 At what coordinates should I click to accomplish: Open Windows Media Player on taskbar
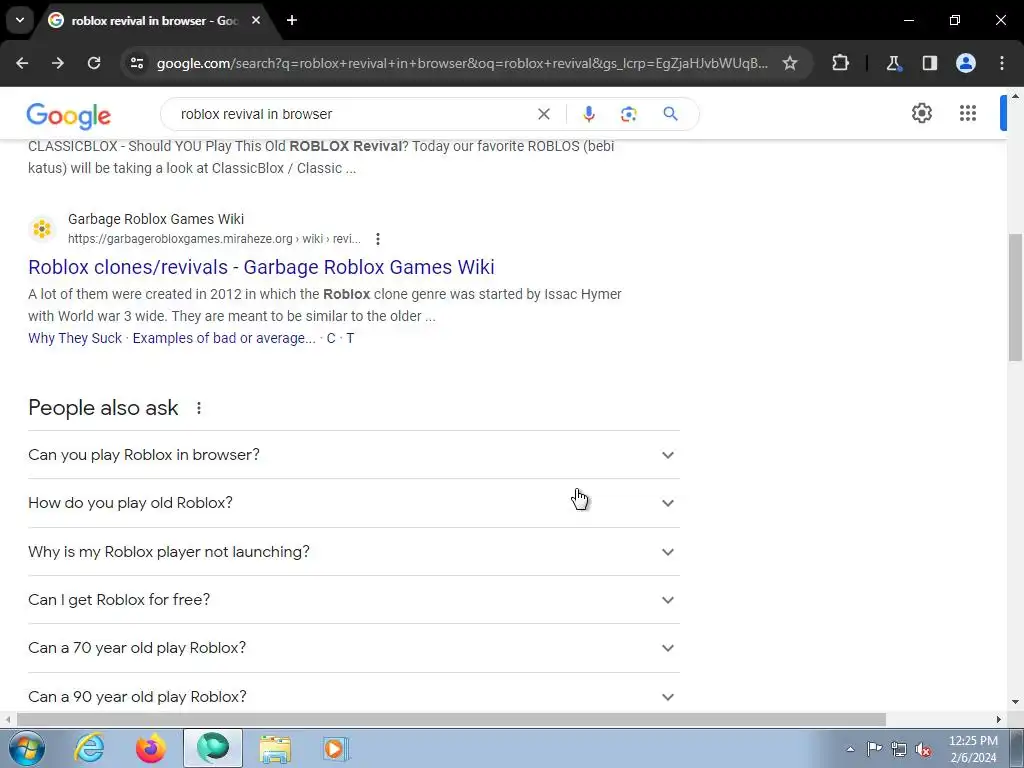click(x=336, y=748)
